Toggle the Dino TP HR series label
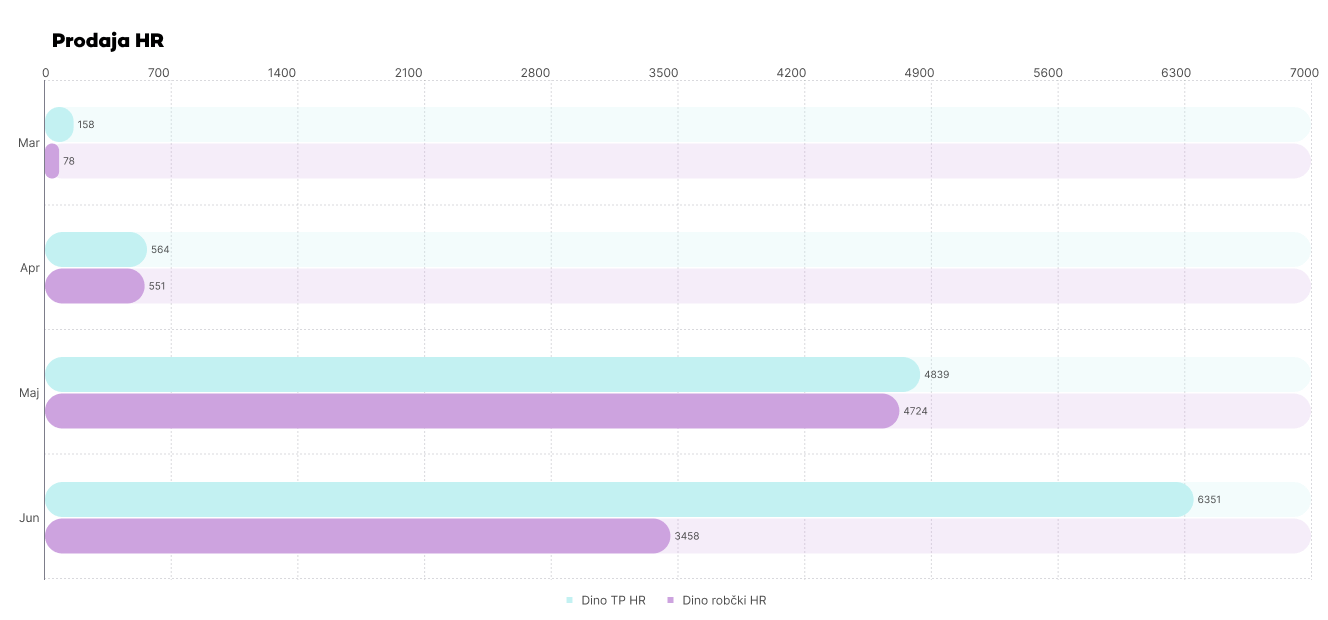Screen dimensions: 1328x620 tap(613, 600)
